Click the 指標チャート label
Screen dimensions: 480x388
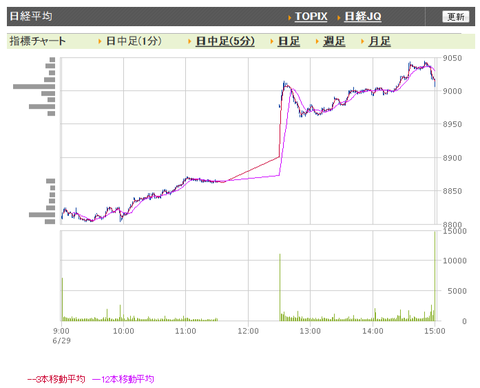pos(38,41)
